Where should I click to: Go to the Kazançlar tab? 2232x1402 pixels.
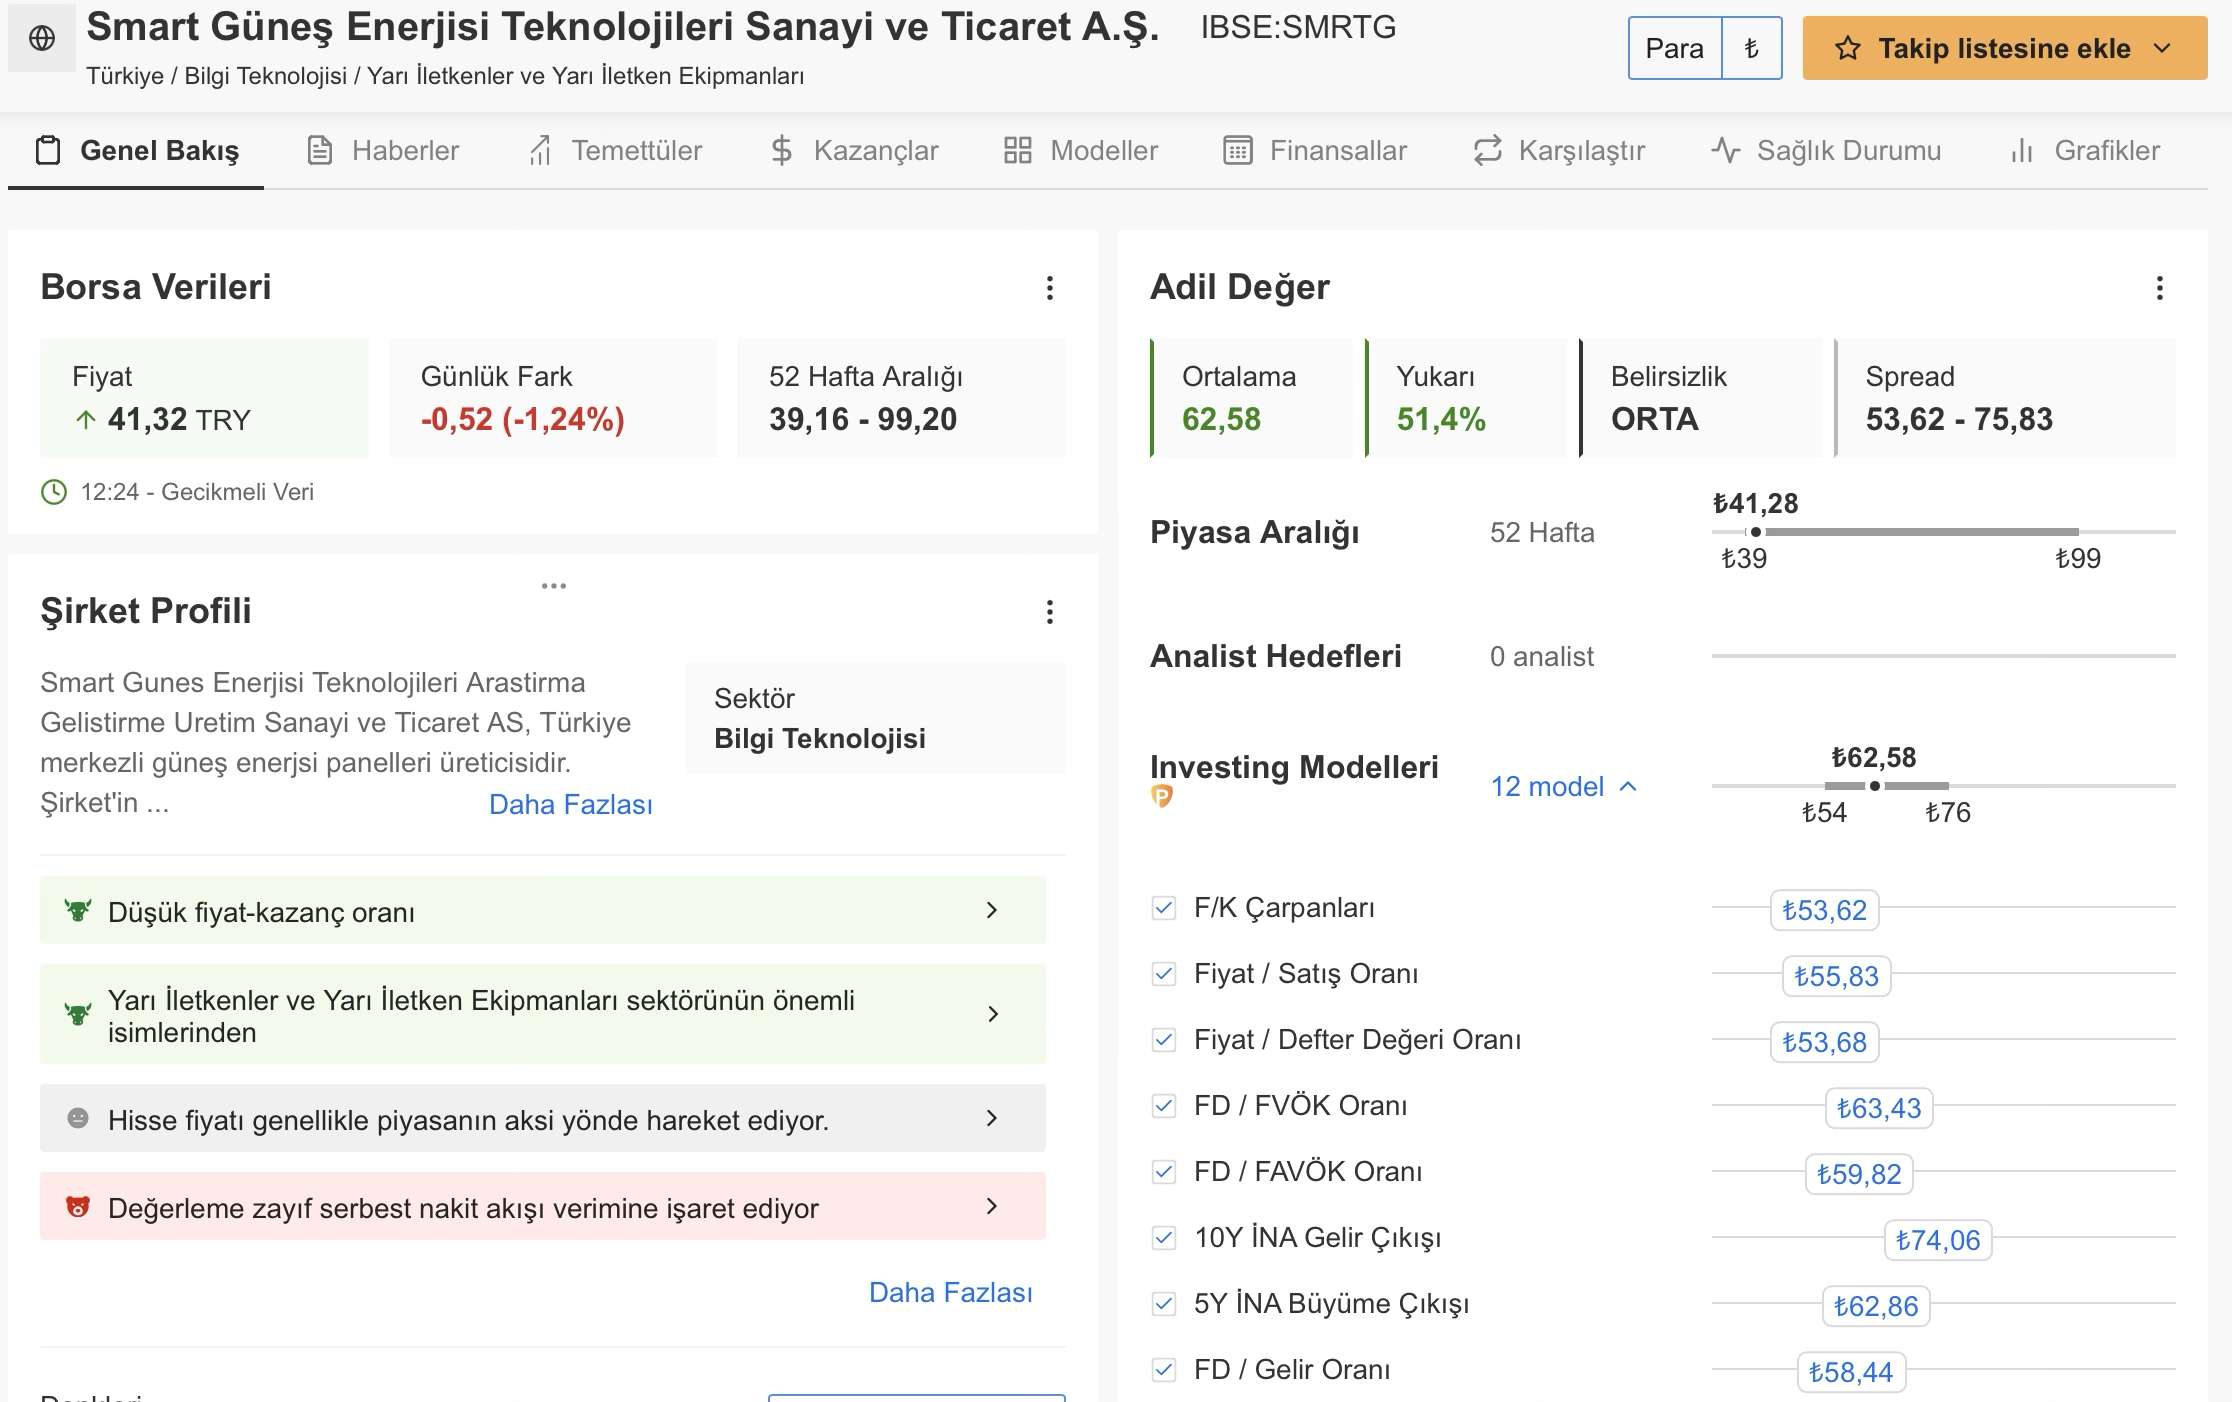pyautogui.click(x=854, y=151)
